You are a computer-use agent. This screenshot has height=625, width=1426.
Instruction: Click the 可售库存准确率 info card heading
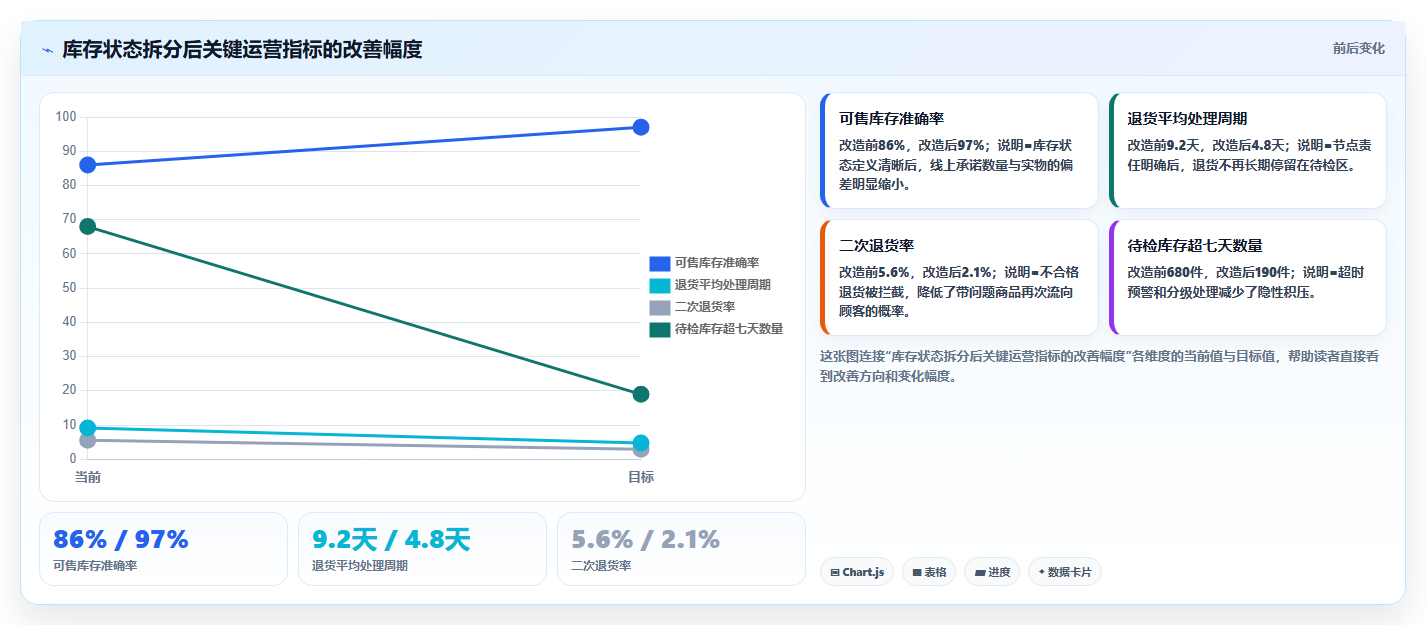tap(892, 118)
